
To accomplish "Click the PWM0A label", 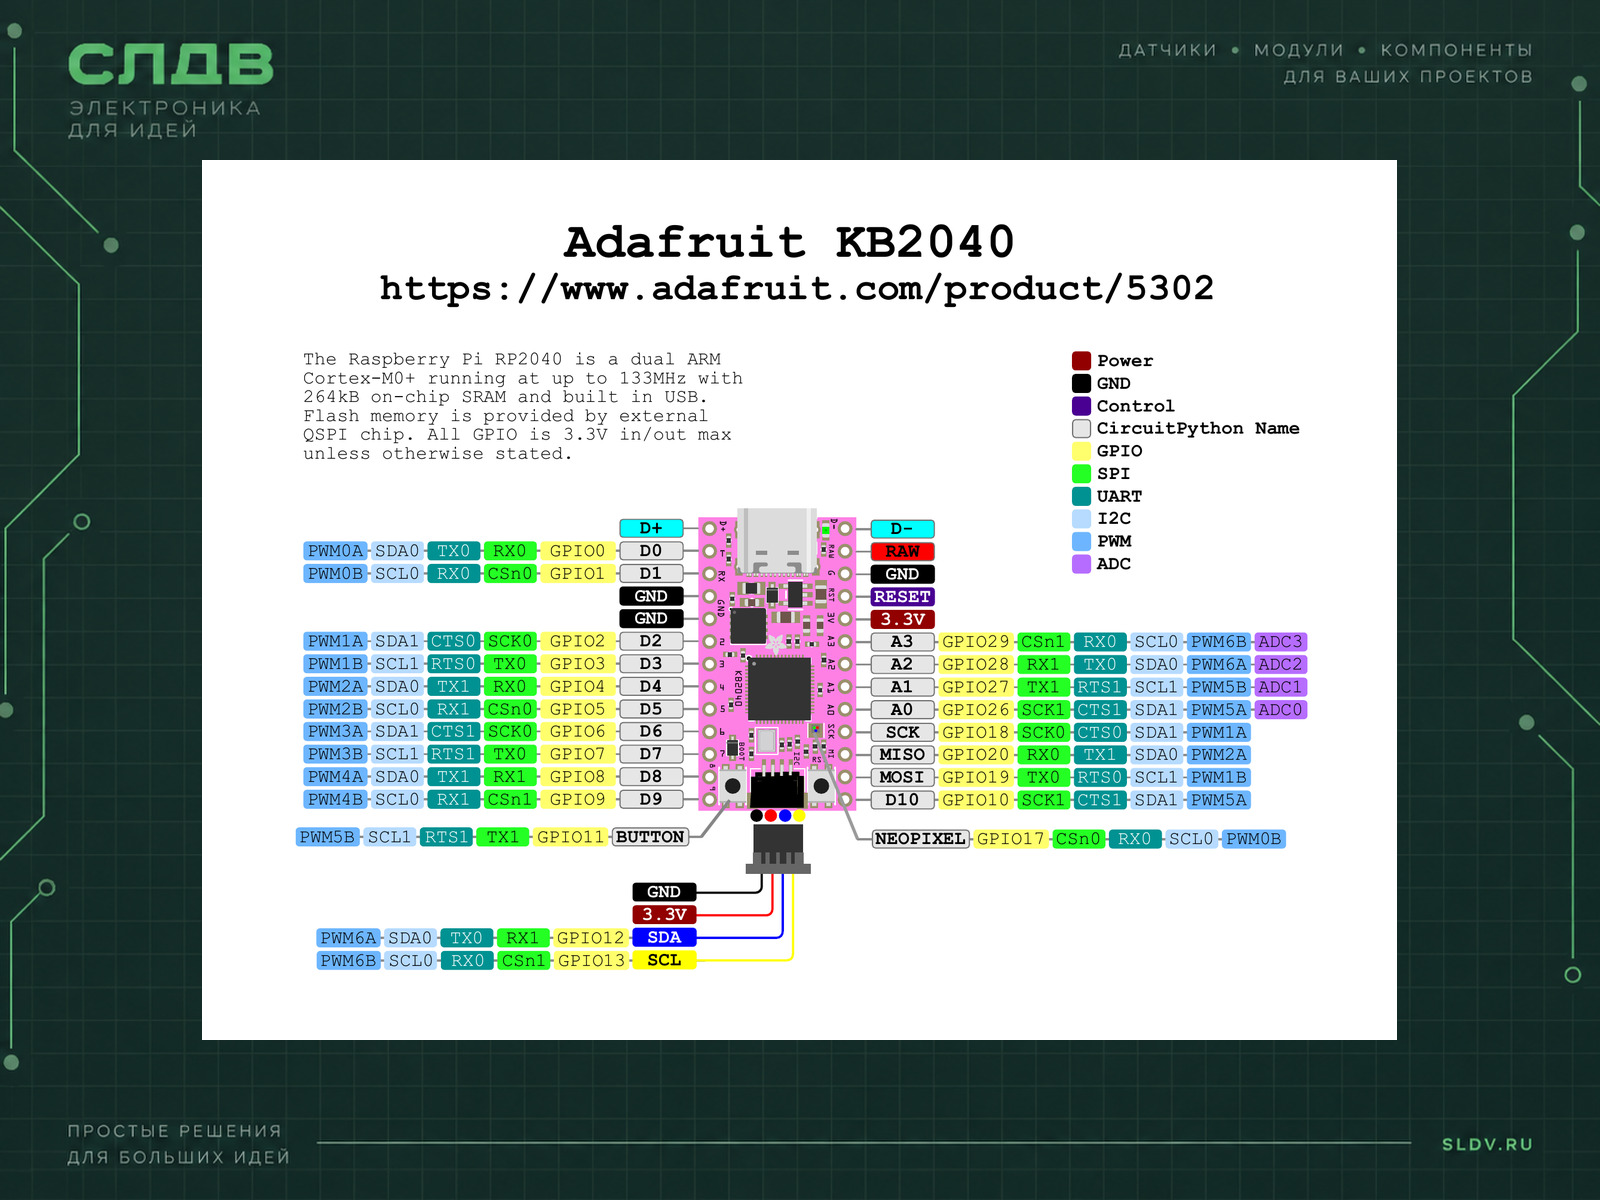I will pyautogui.click(x=335, y=551).
